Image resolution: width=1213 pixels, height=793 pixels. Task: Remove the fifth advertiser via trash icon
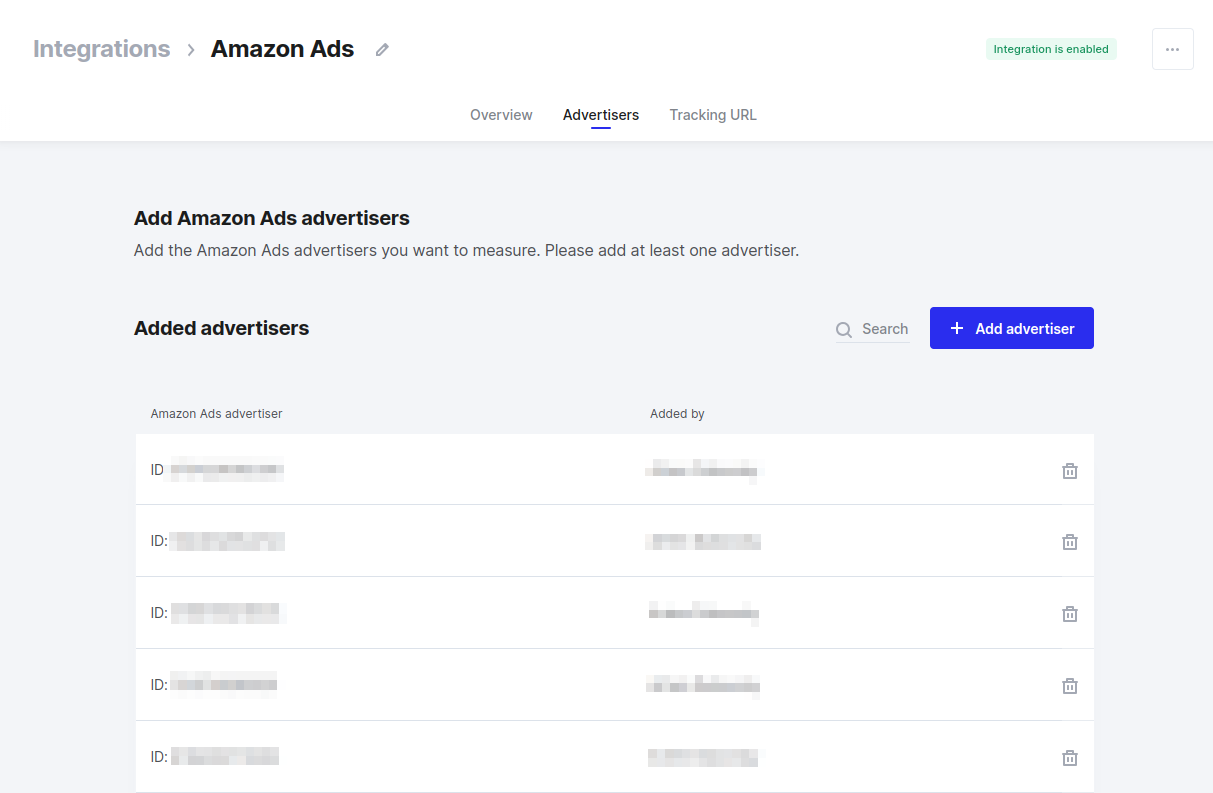click(1069, 758)
